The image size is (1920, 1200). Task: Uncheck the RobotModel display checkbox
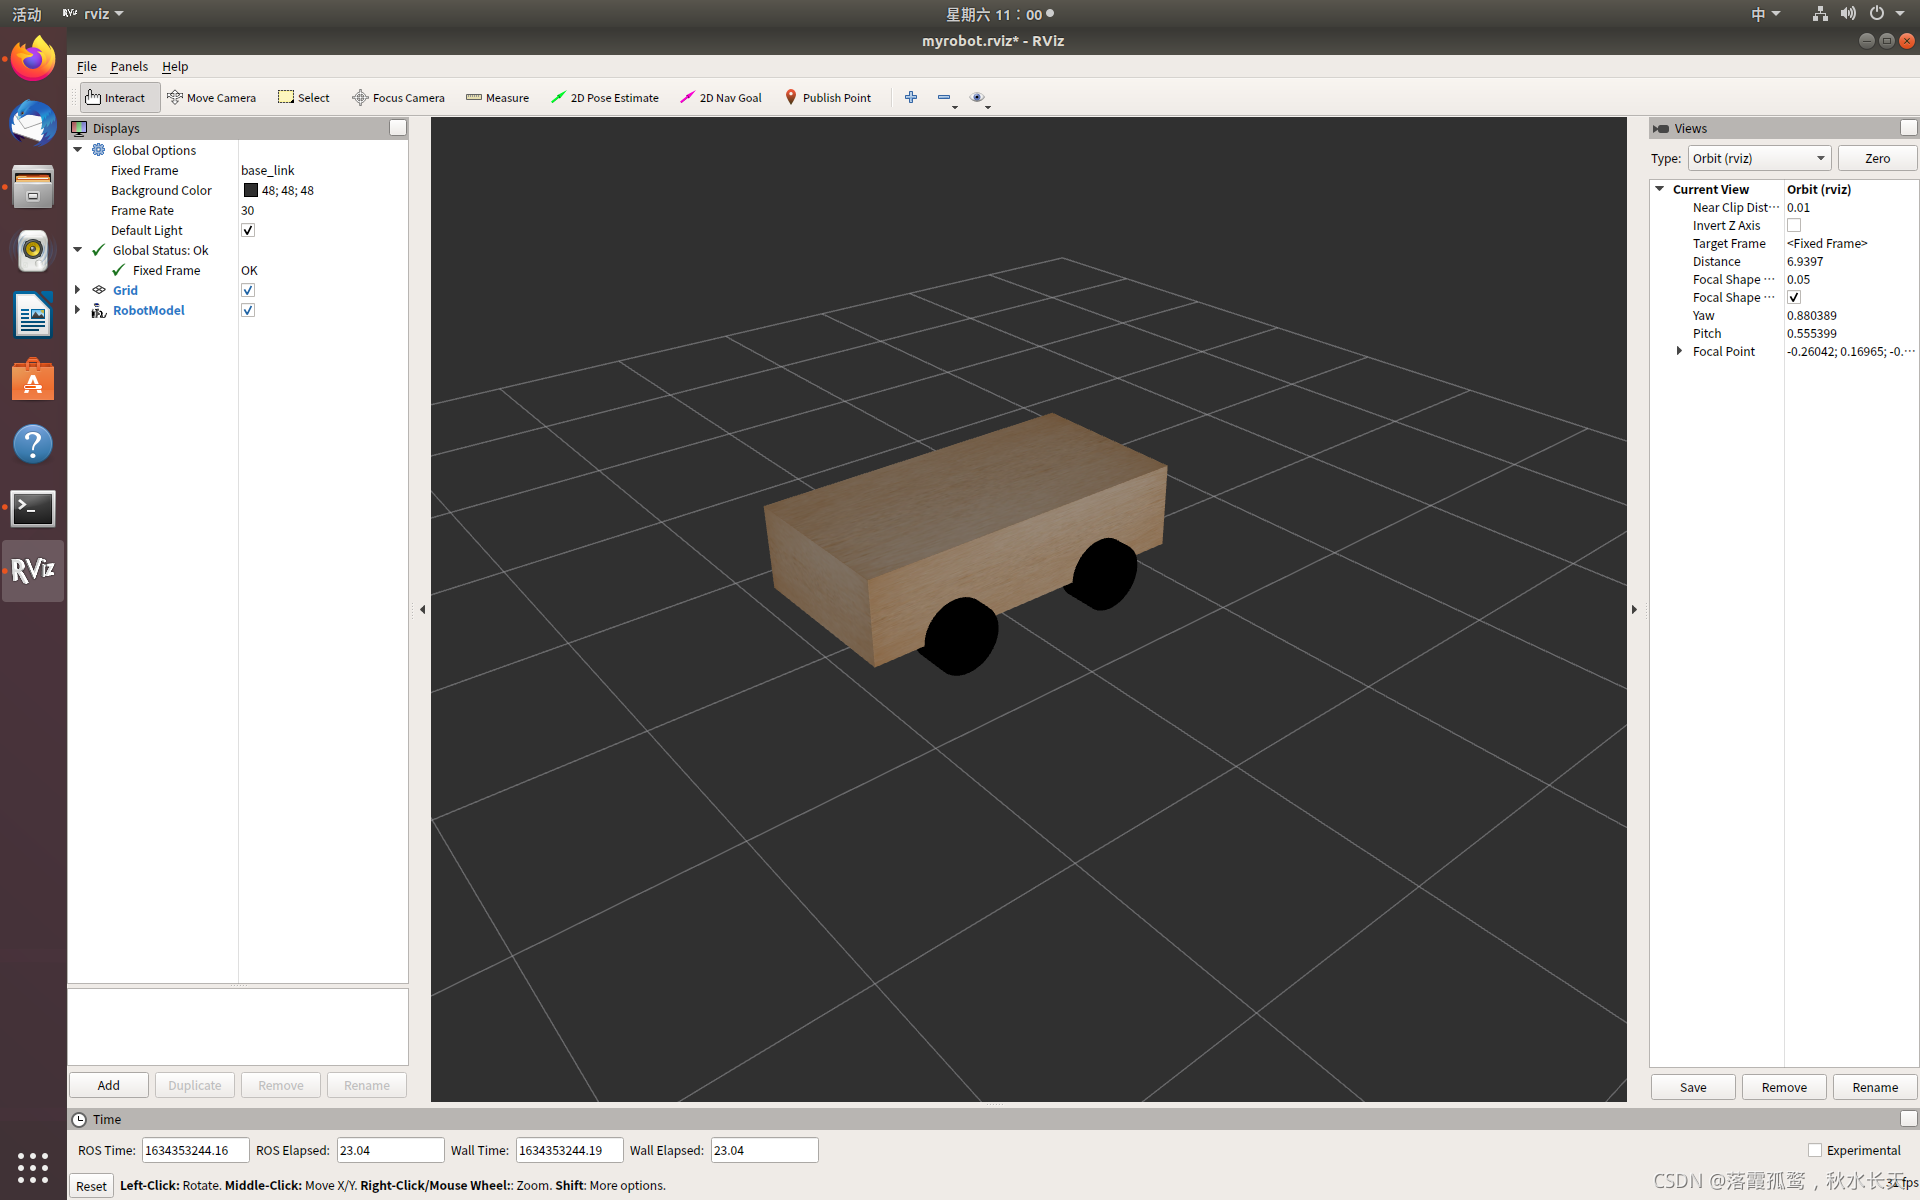coord(248,310)
